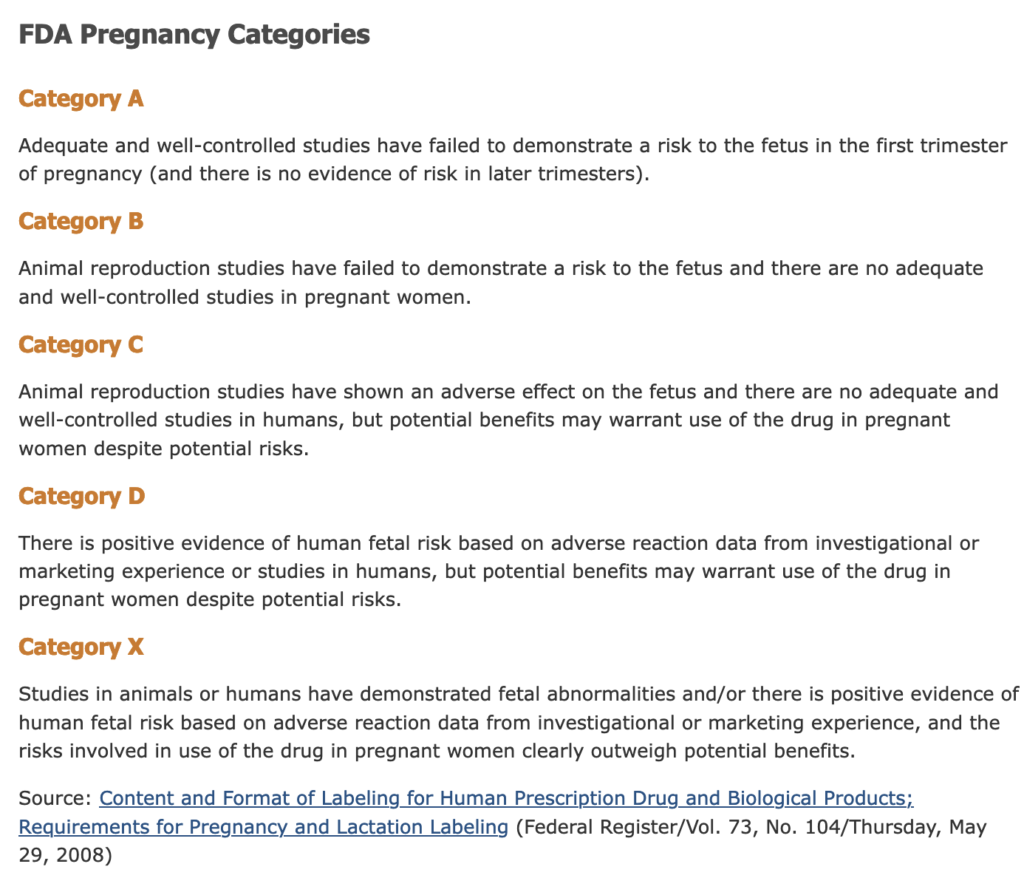The width and height of the screenshot is (1024, 878).
Task: Click the FDA Pregnancy Categories main heading
Action: [194, 35]
